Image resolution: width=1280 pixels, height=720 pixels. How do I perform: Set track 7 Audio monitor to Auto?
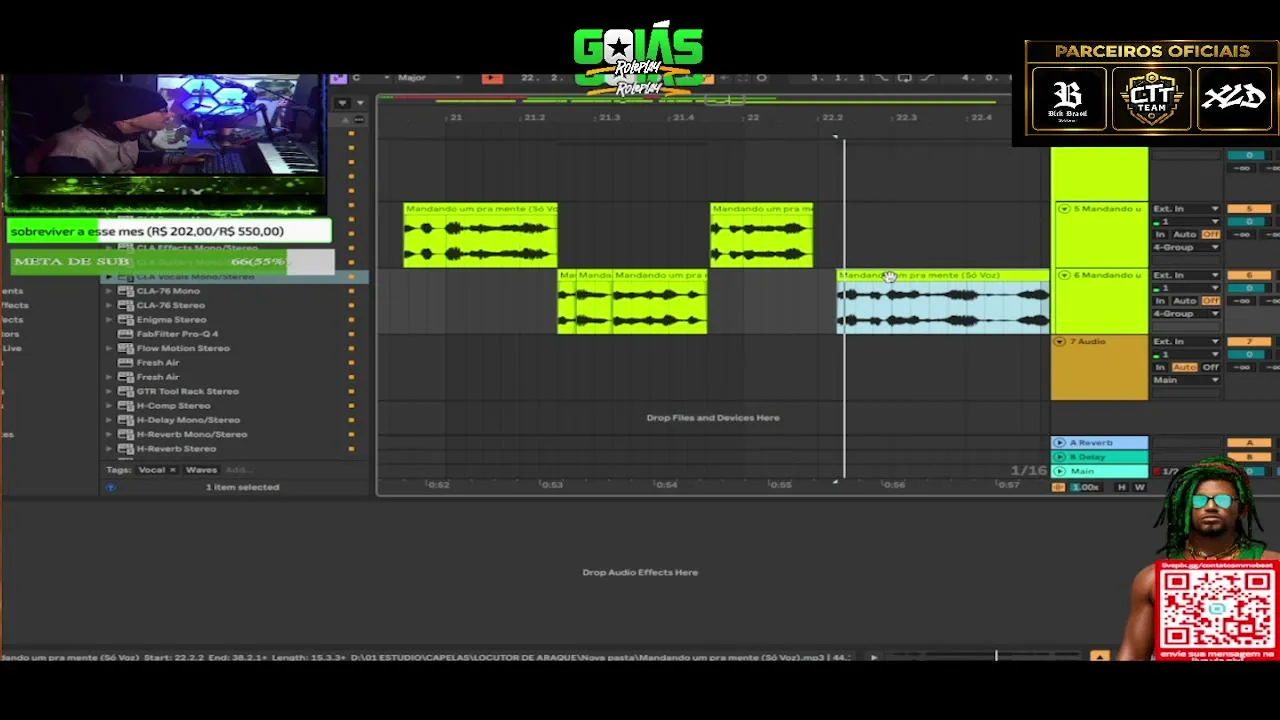tap(1184, 367)
